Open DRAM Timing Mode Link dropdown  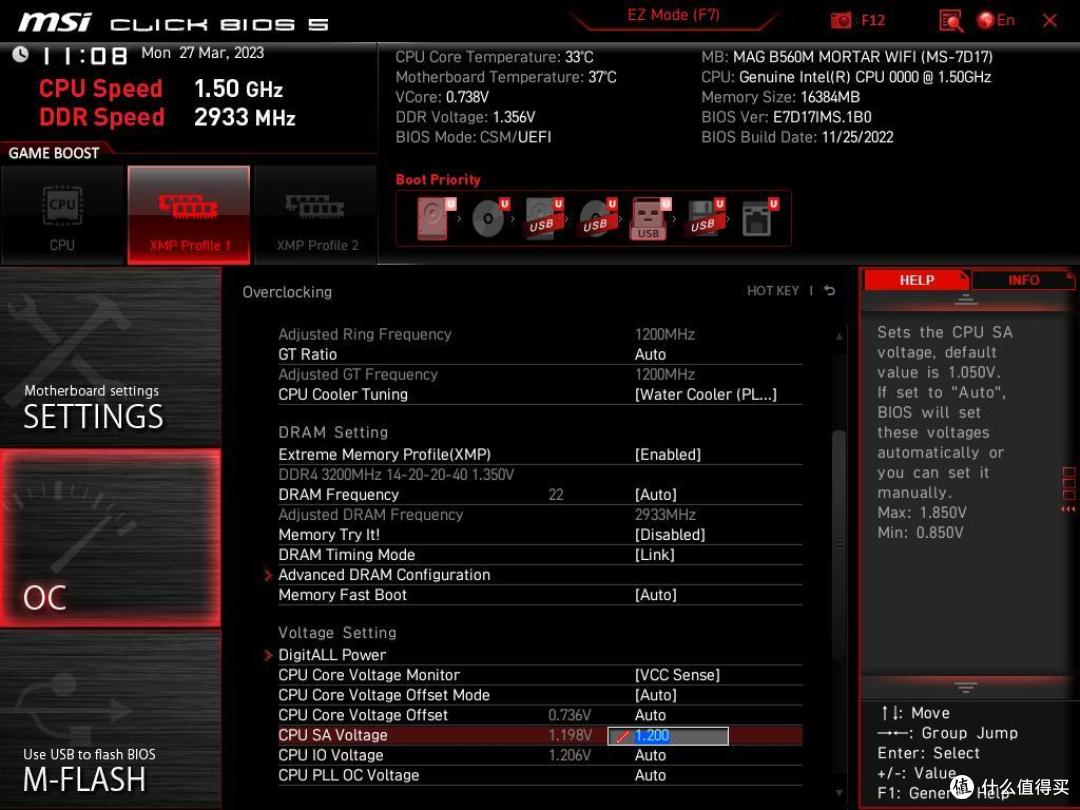(654, 554)
